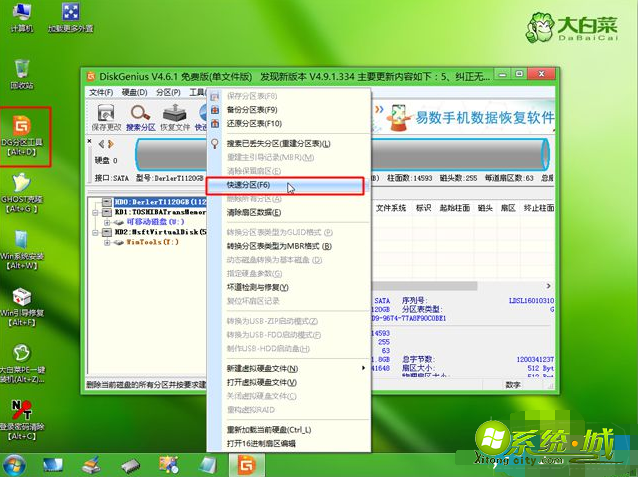The width and height of the screenshot is (638, 477).
Task: Select HD1:TOSHIBATransMemory in the disk tree
Action: click(160, 212)
